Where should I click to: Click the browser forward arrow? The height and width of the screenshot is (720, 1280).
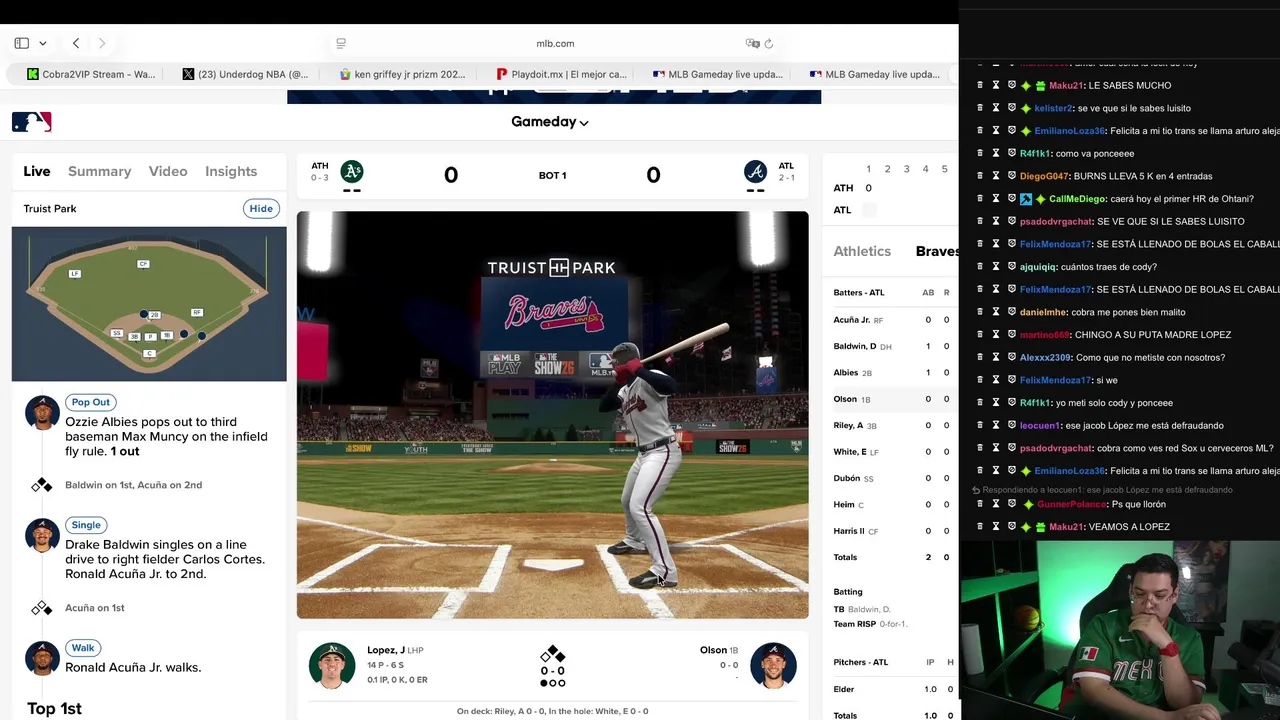pos(102,43)
